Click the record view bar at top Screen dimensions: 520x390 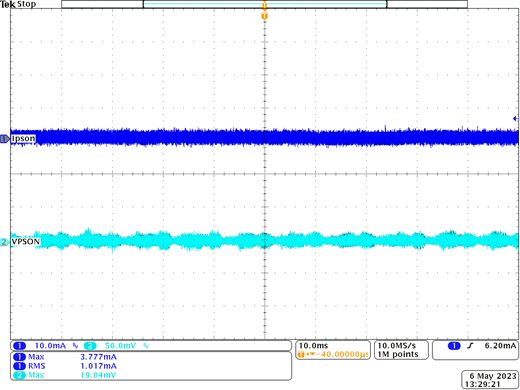point(264,4)
